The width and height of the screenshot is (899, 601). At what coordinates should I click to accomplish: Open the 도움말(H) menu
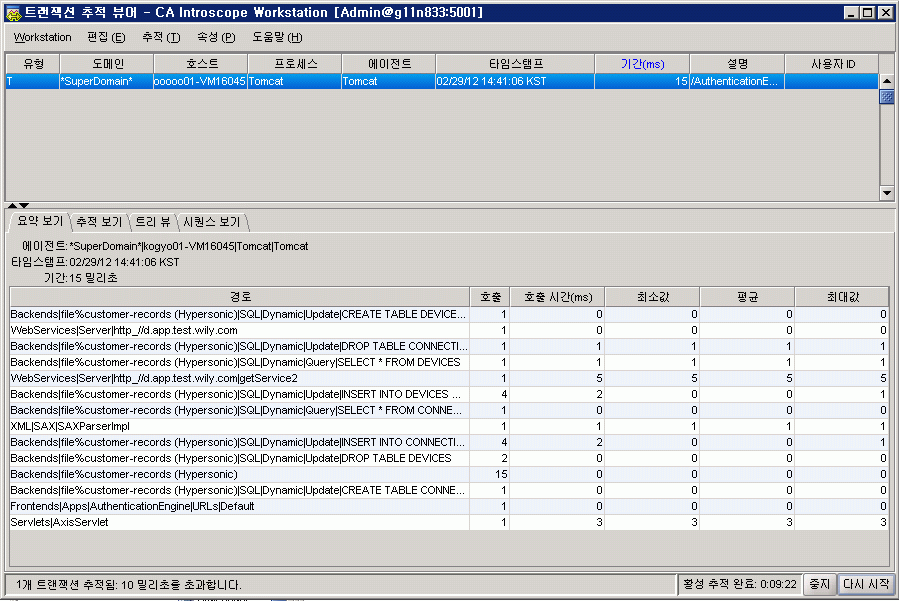tap(277, 37)
